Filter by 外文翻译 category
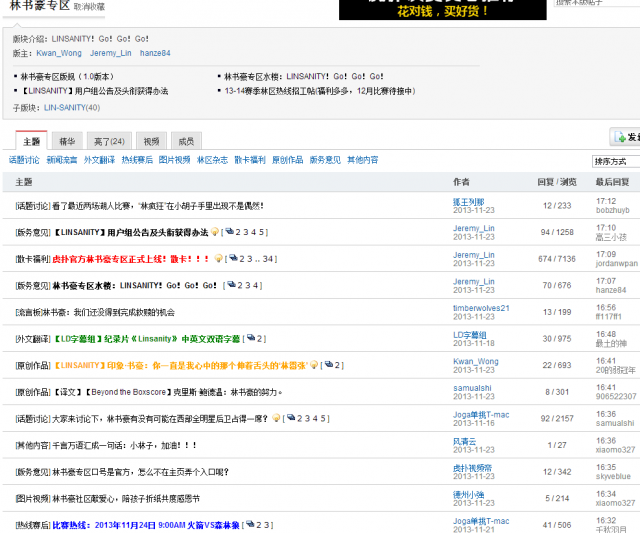The height and width of the screenshot is (533, 640). [99, 160]
